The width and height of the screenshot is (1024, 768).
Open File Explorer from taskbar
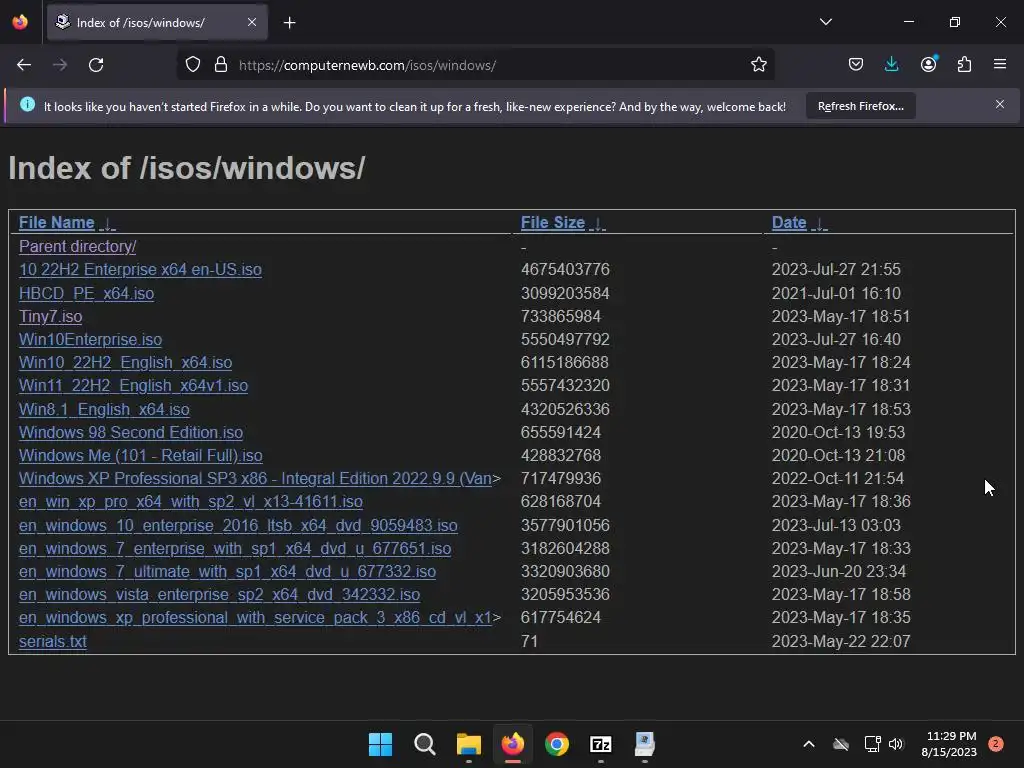[468, 744]
